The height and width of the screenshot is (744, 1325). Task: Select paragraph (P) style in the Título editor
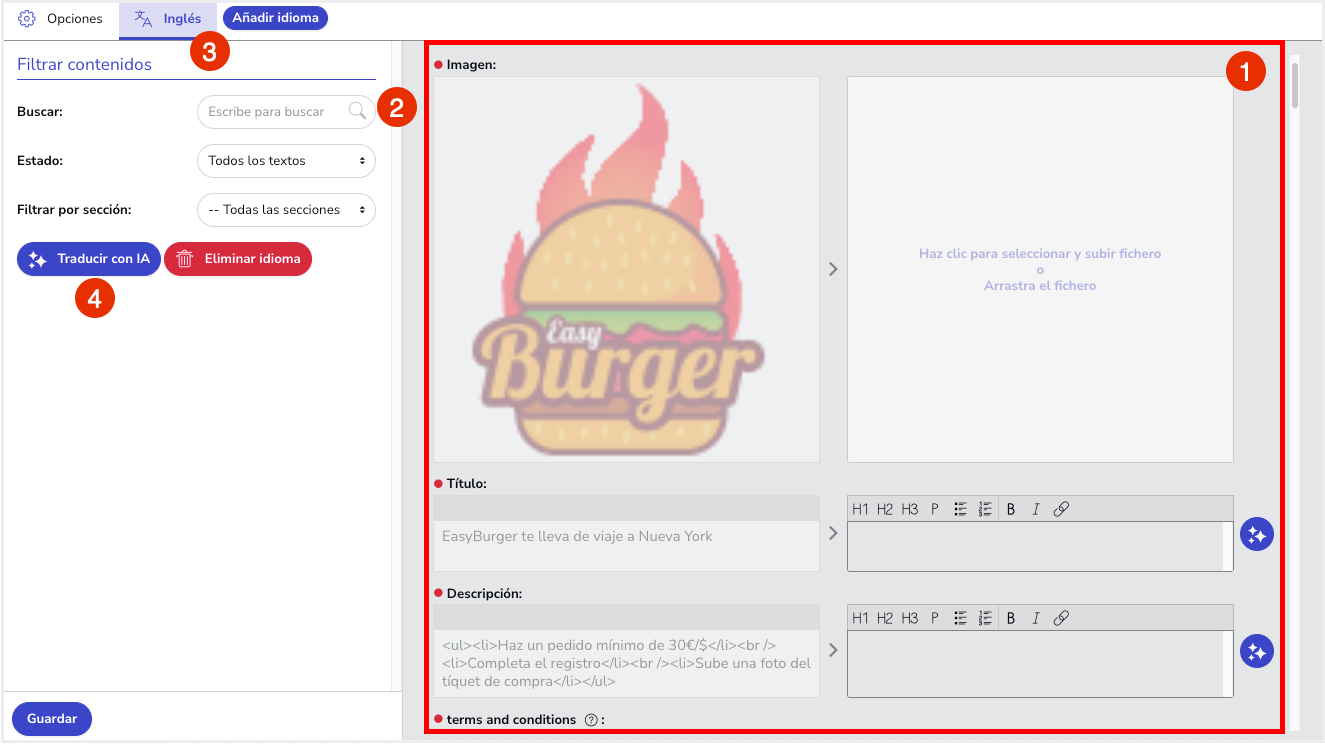pyautogui.click(x=935, y=509)
